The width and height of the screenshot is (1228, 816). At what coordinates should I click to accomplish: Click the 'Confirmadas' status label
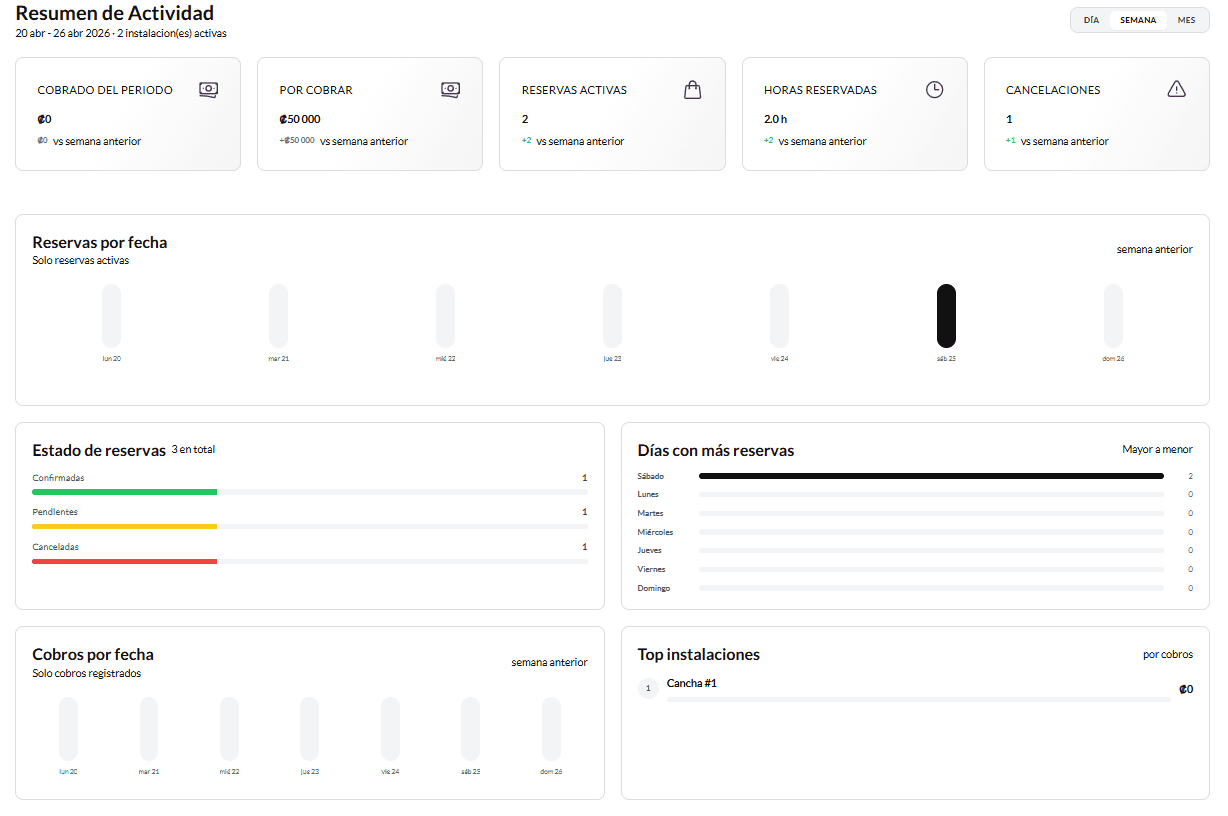click(58, 478)
